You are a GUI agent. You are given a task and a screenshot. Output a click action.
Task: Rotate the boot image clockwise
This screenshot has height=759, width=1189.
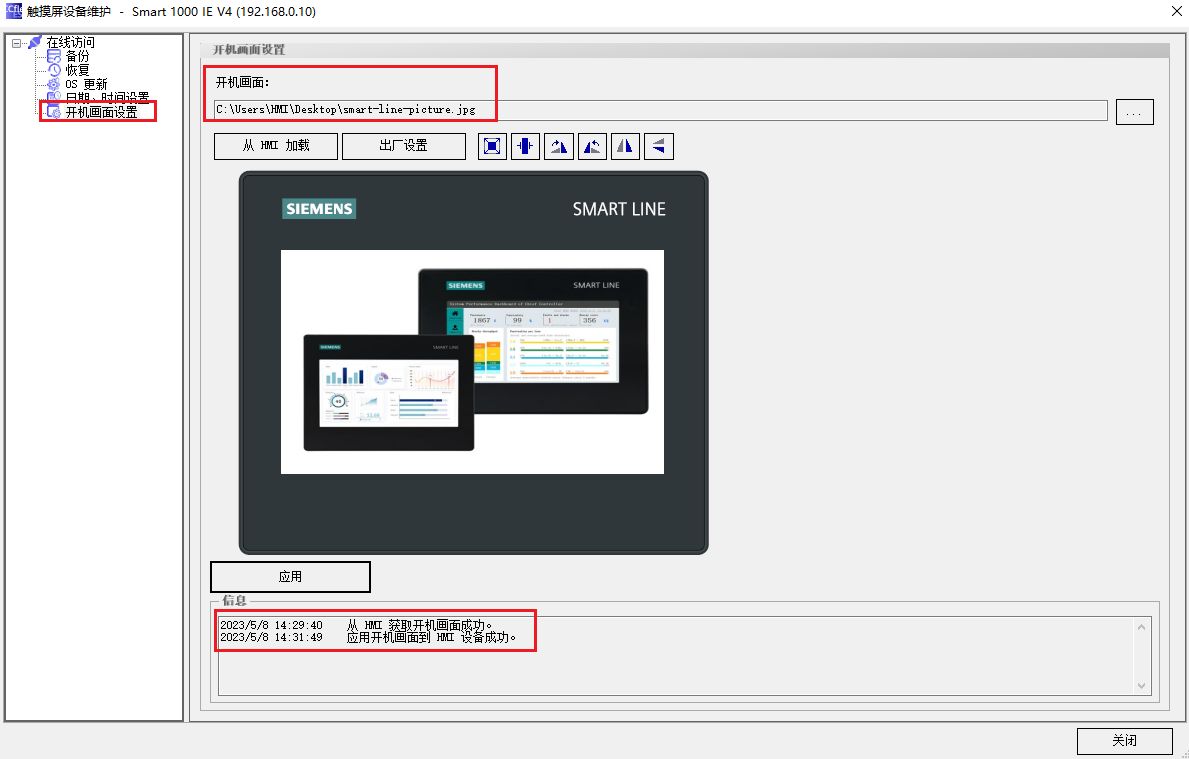[559, 146]
